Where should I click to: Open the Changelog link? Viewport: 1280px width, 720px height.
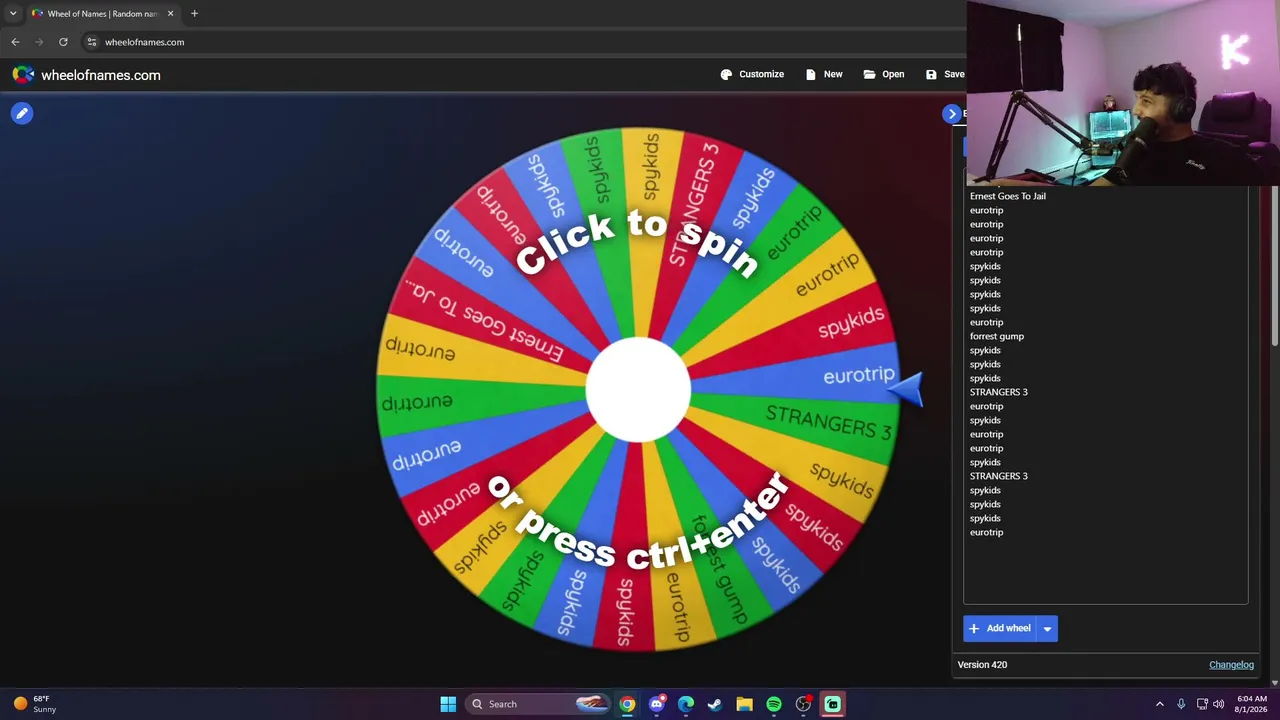(1231, 665)
